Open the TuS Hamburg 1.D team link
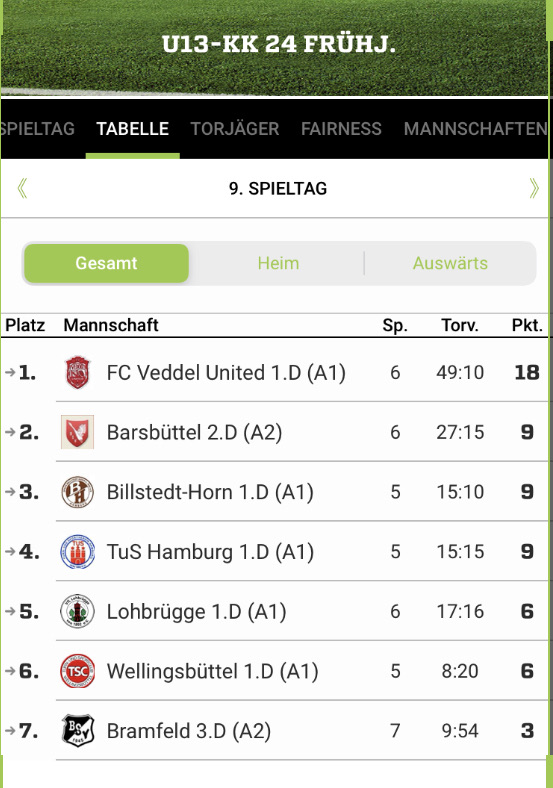Viewport: 553px width, 788px height. (x=210, y=552)
